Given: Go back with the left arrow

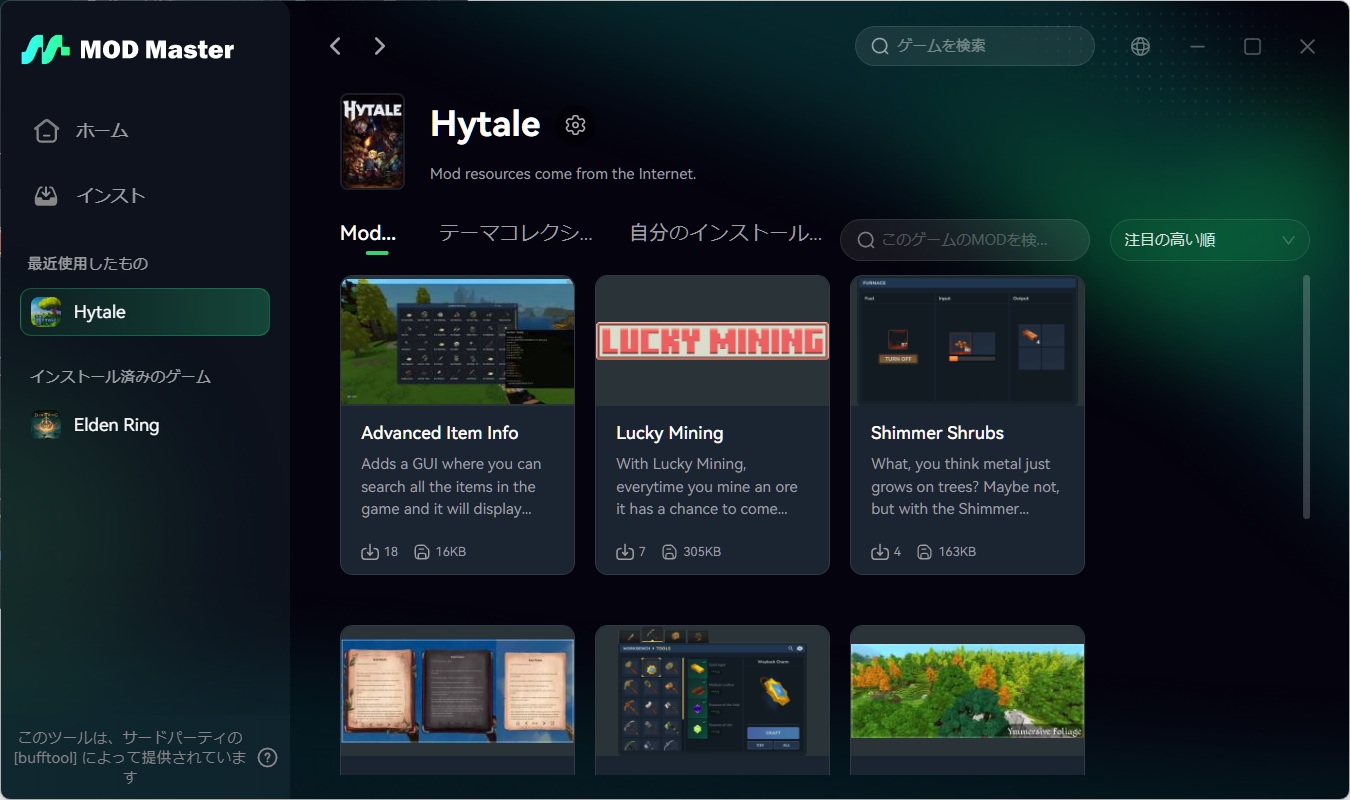Looking at the screenshot, I should coord(336,46).
